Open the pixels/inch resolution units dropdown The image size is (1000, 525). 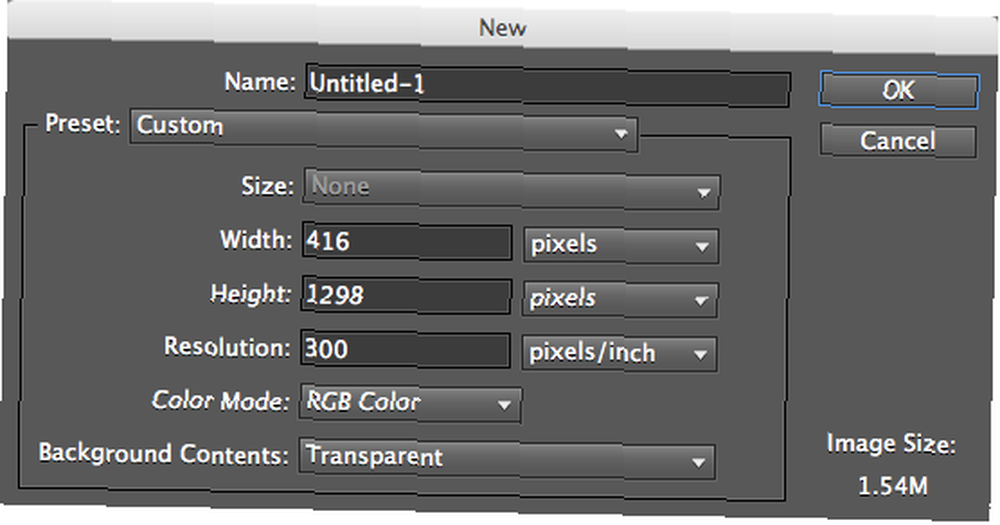click(x=619, y=353)
